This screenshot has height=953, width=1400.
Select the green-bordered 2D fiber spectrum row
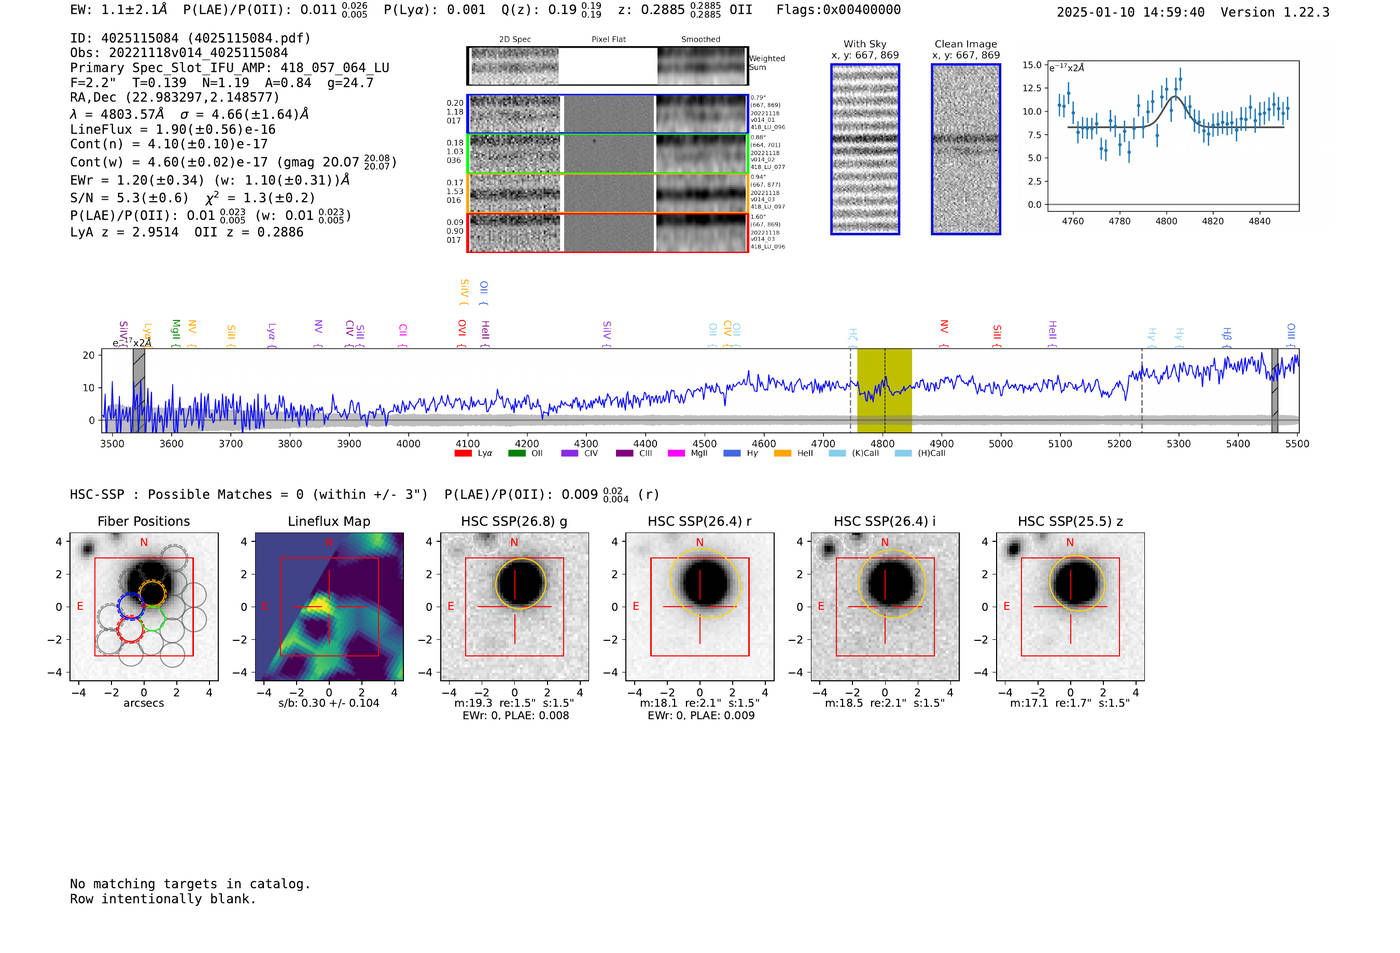[607, 154]
